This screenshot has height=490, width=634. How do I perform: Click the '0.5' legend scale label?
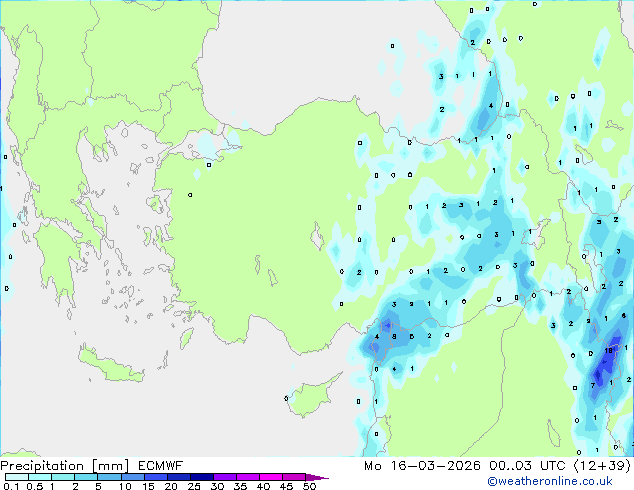[34, 486]
